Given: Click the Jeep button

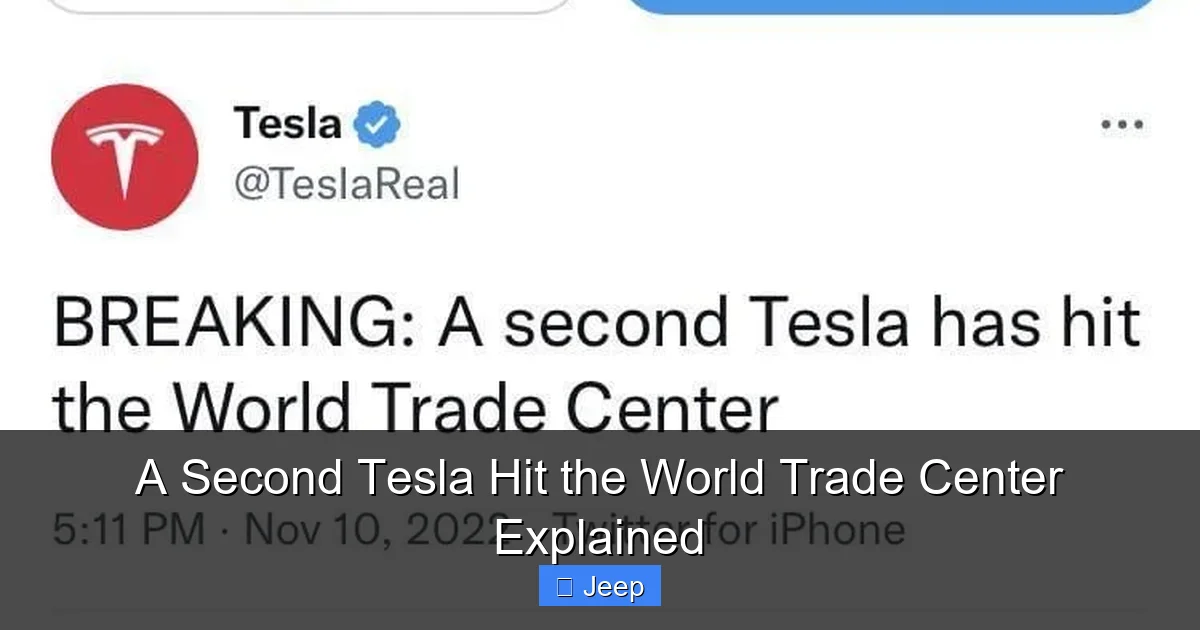Looking at the screenshot, I should (600, 586).
